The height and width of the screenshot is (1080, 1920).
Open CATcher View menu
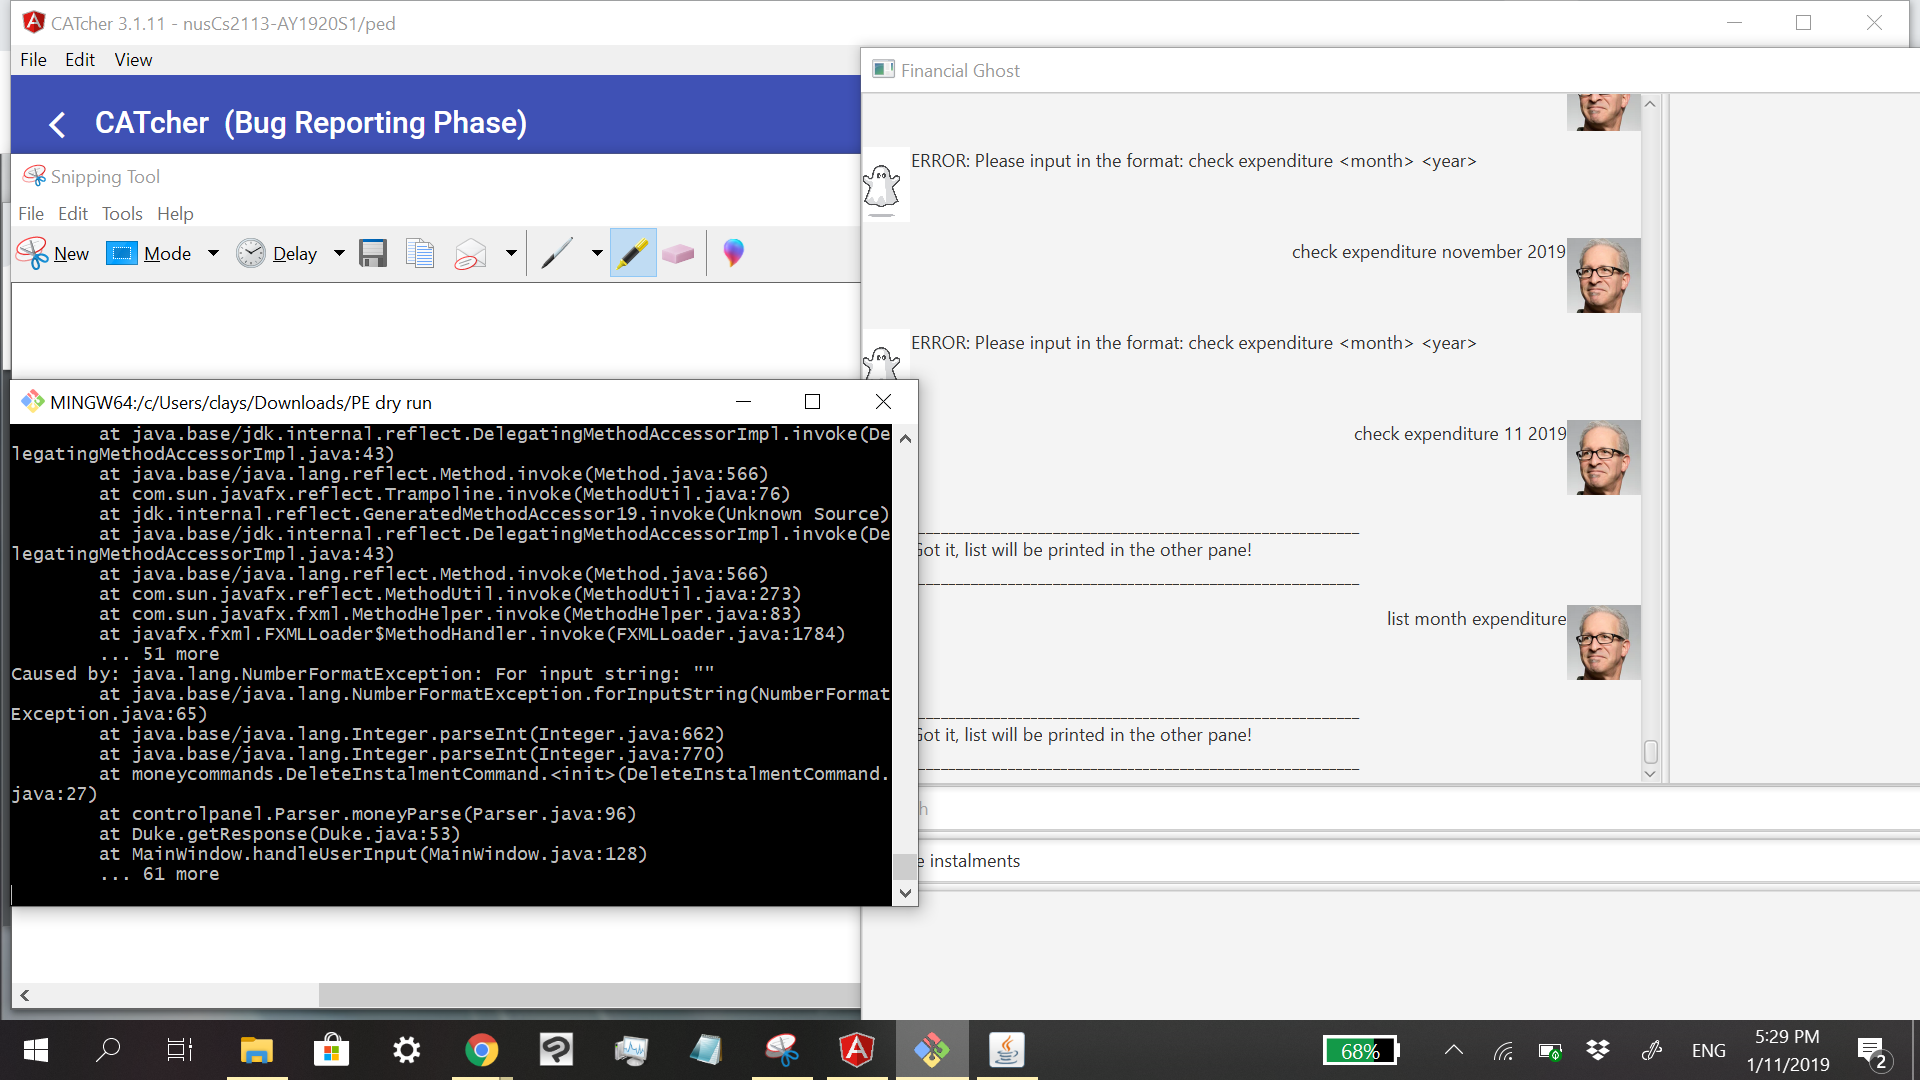tap(133, 60)
